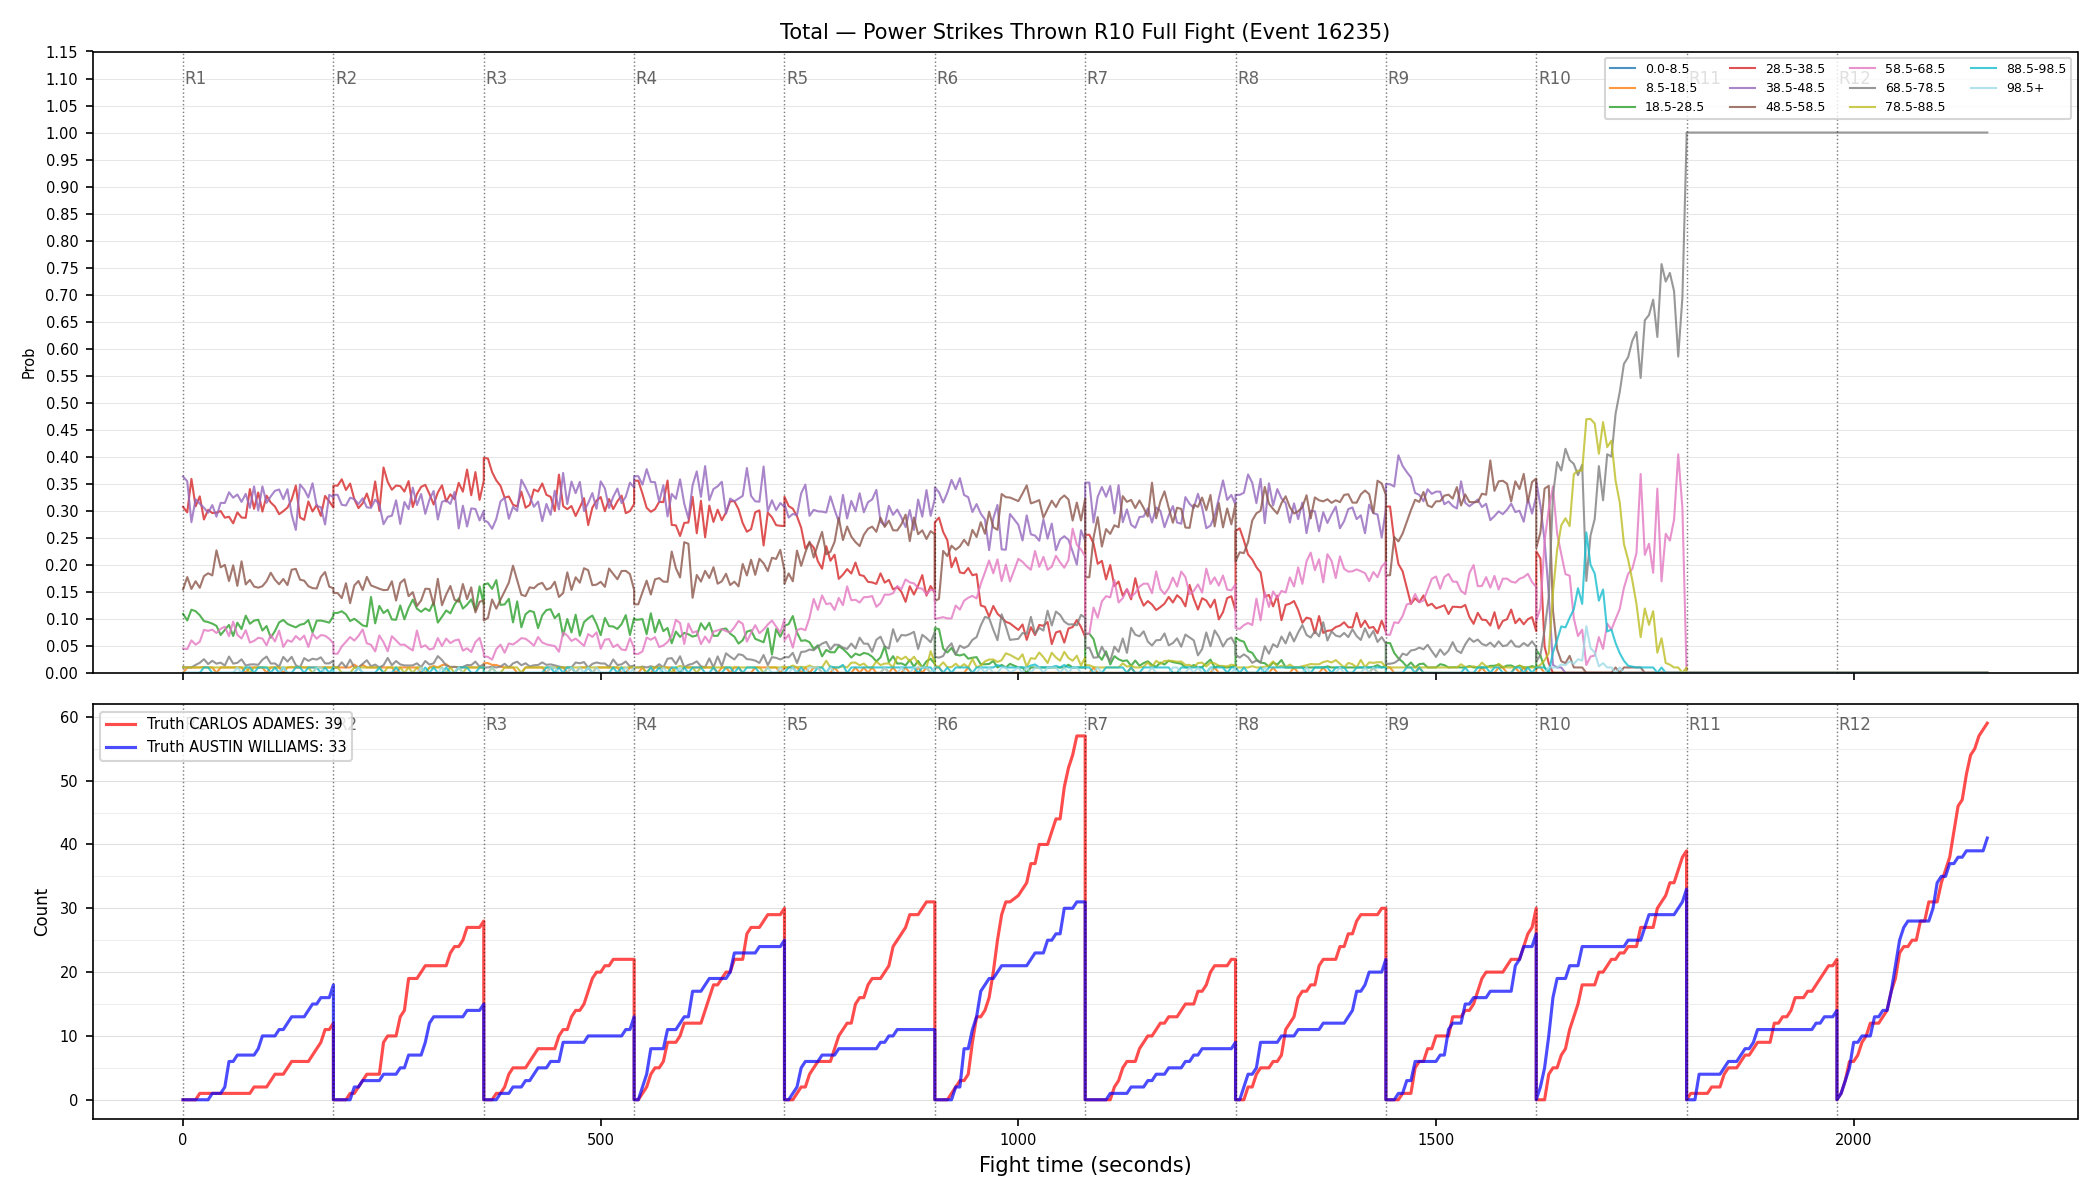
Task: Click the 'Fight time (seconds)' axis label
Action: click(x=1085, y=1165)
